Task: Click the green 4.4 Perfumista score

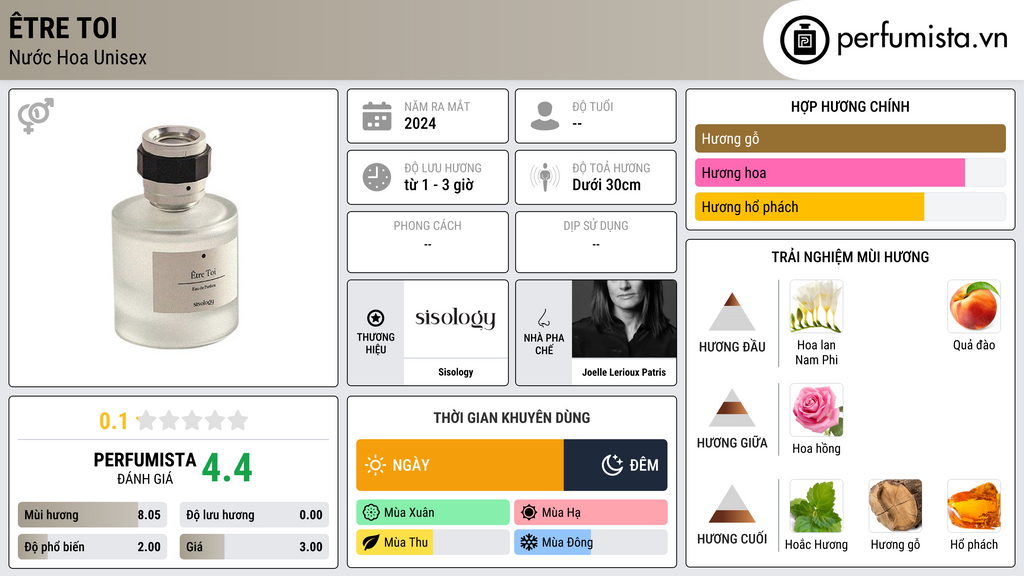Action: (x=227, y=468)
